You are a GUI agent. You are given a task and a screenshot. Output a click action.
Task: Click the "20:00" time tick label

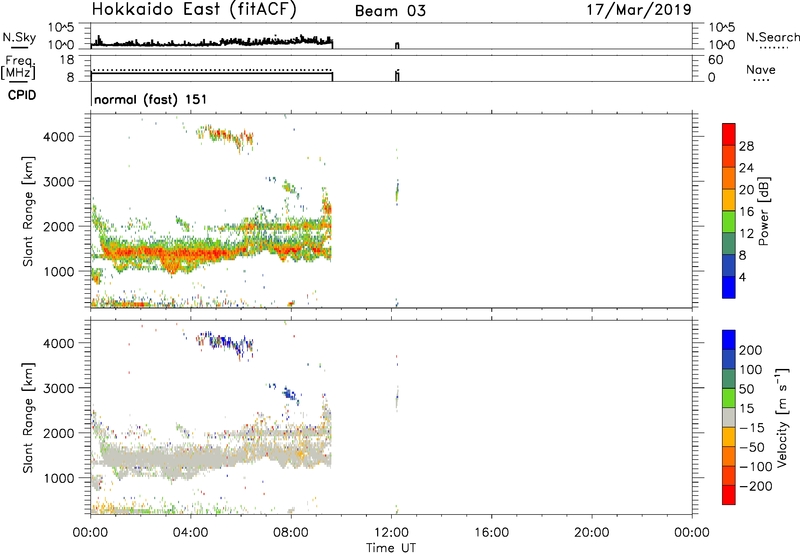tap(591, 533)
